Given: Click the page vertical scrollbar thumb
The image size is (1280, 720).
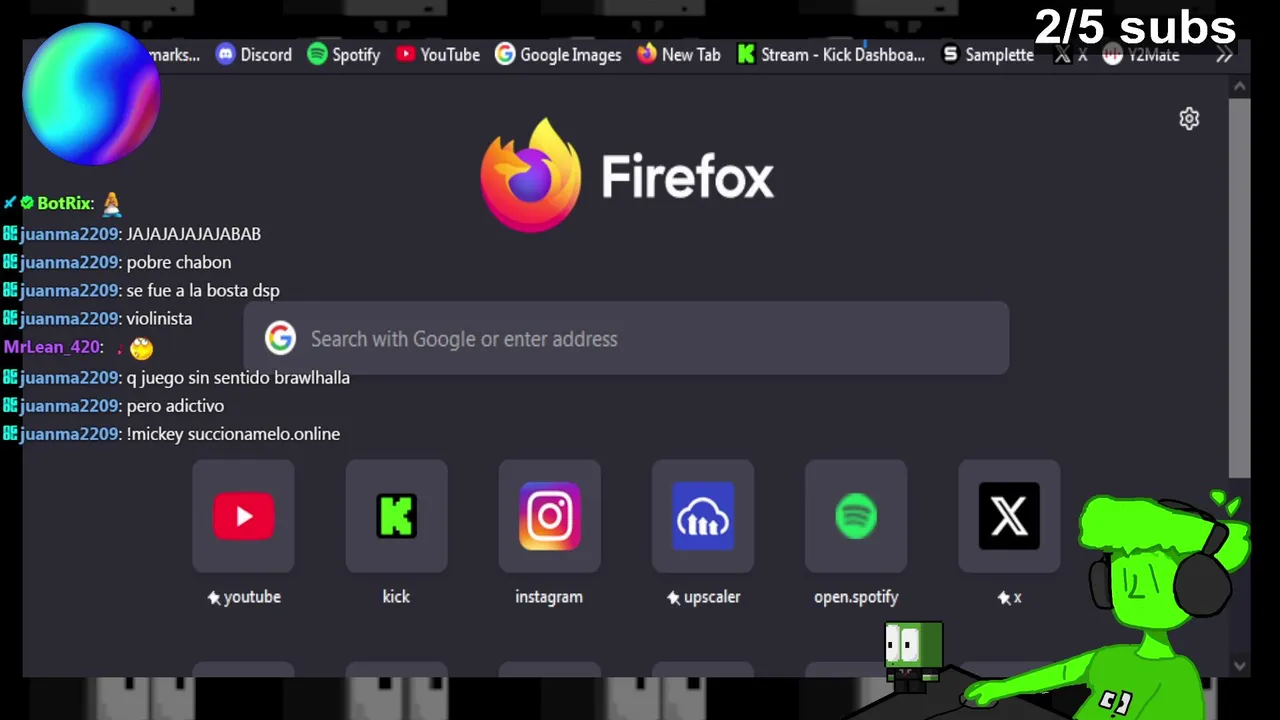Looking at the screenshot, I should (1239, 288).
